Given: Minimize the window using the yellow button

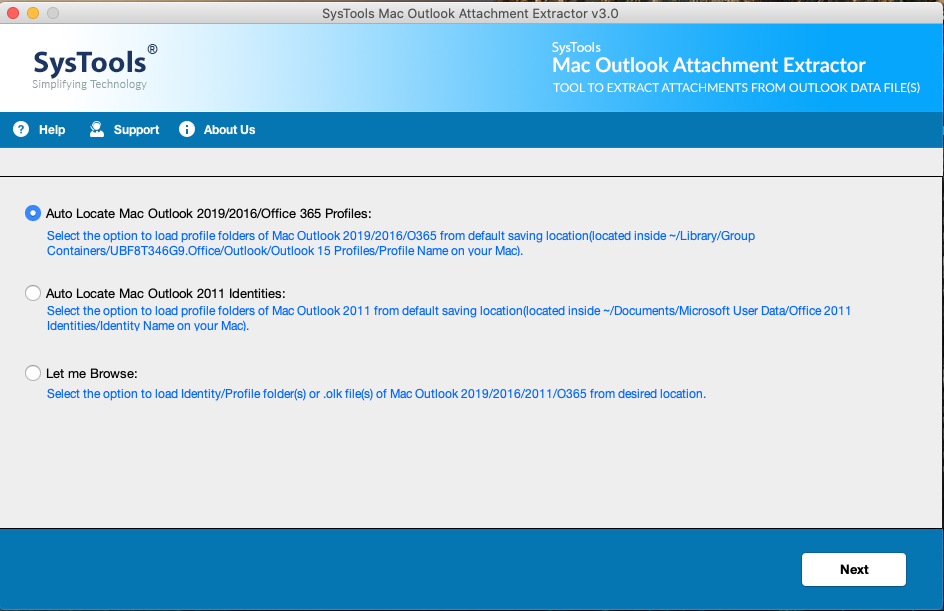Looking at the screenshot, I should coord(33,14).
